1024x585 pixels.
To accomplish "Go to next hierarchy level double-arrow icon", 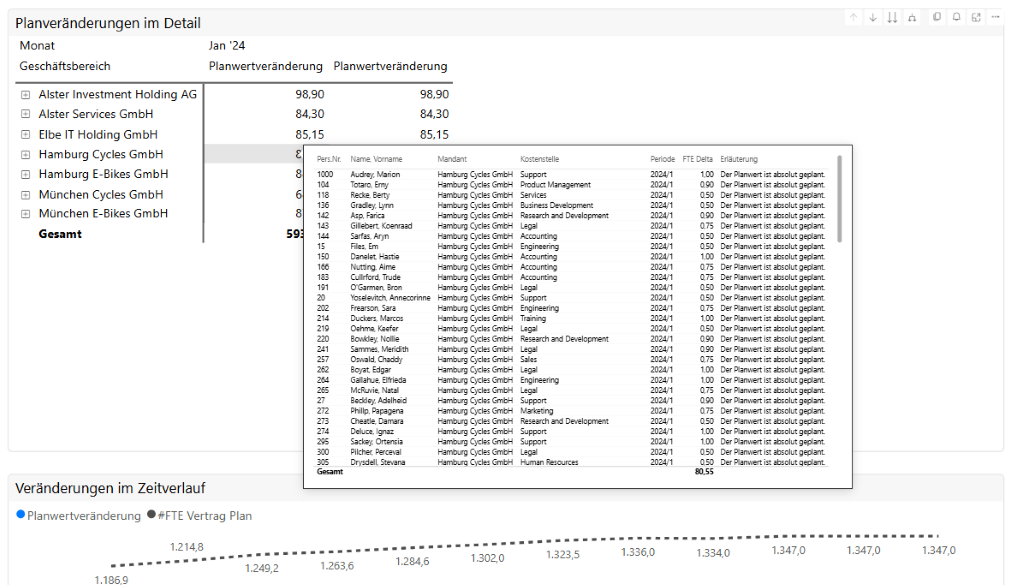I will (892, 18).
